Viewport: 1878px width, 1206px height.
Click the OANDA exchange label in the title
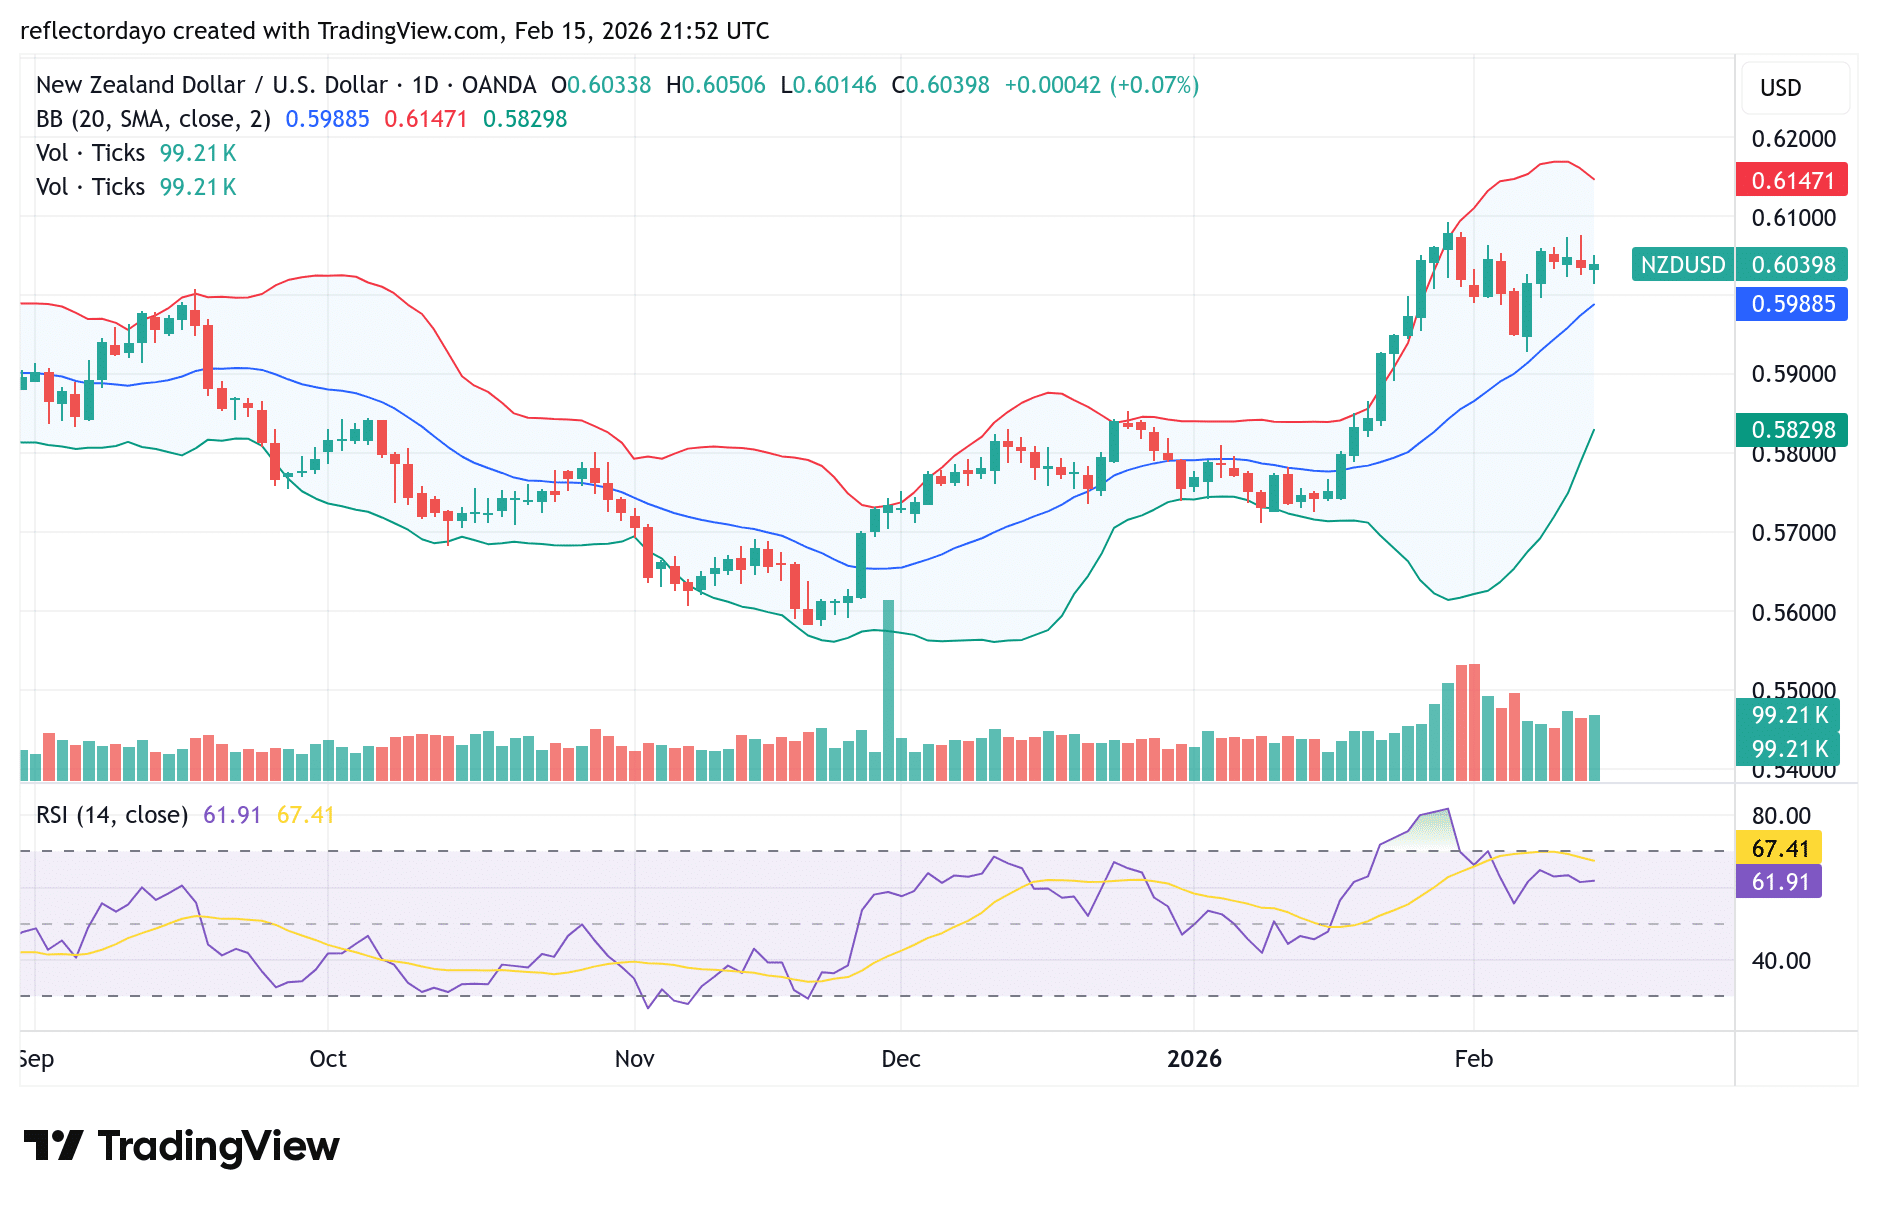(501, 85)
